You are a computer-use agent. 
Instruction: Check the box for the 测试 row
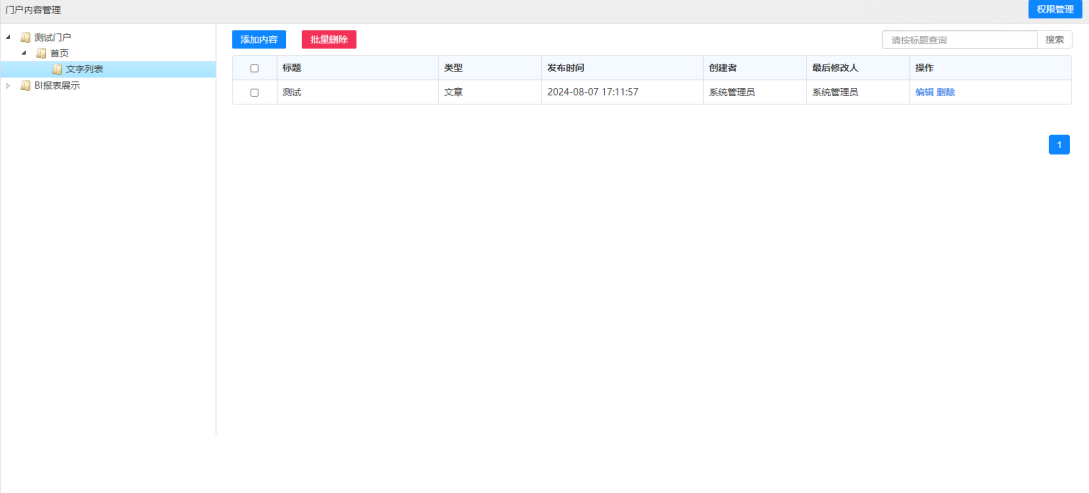(x=254, y=92)
